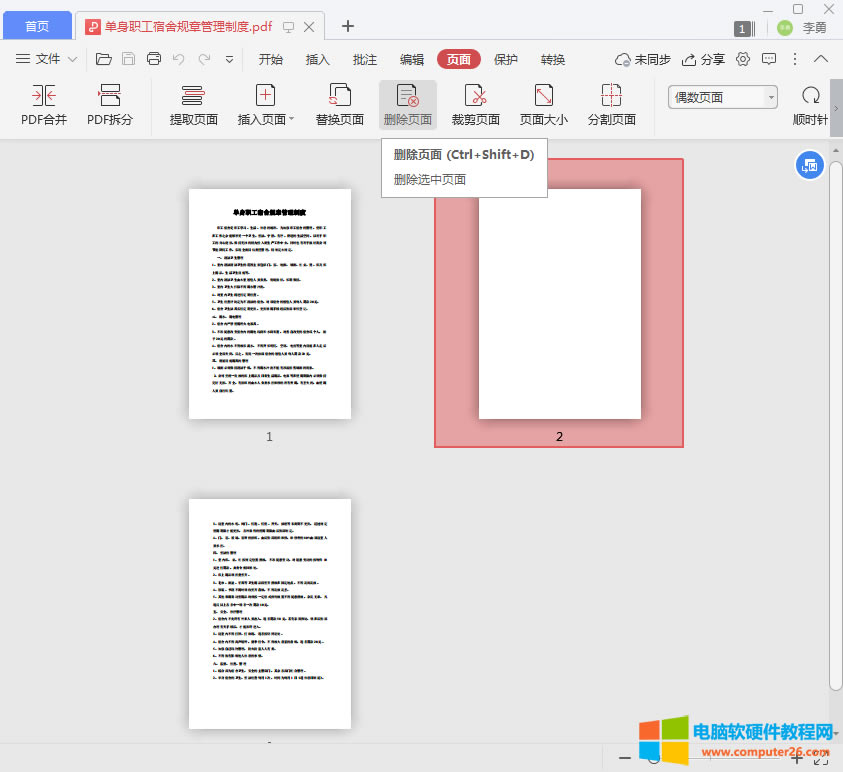Click the 替换页面 replace page tool

[339, 106]
